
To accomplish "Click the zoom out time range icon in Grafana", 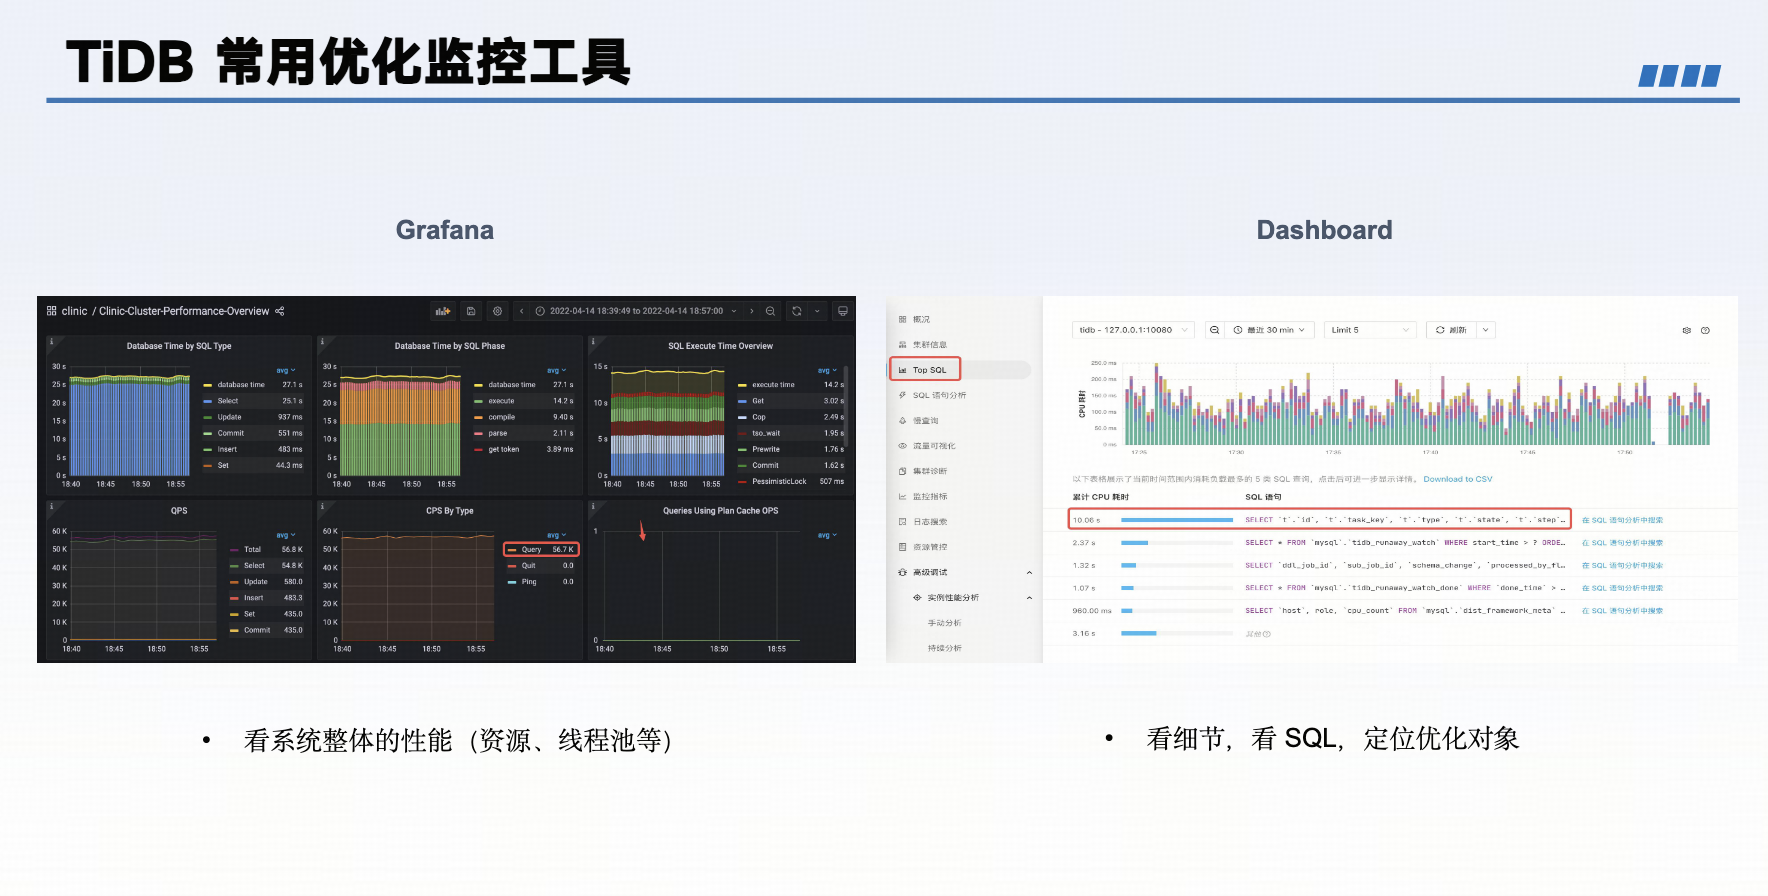I will 770,311.
